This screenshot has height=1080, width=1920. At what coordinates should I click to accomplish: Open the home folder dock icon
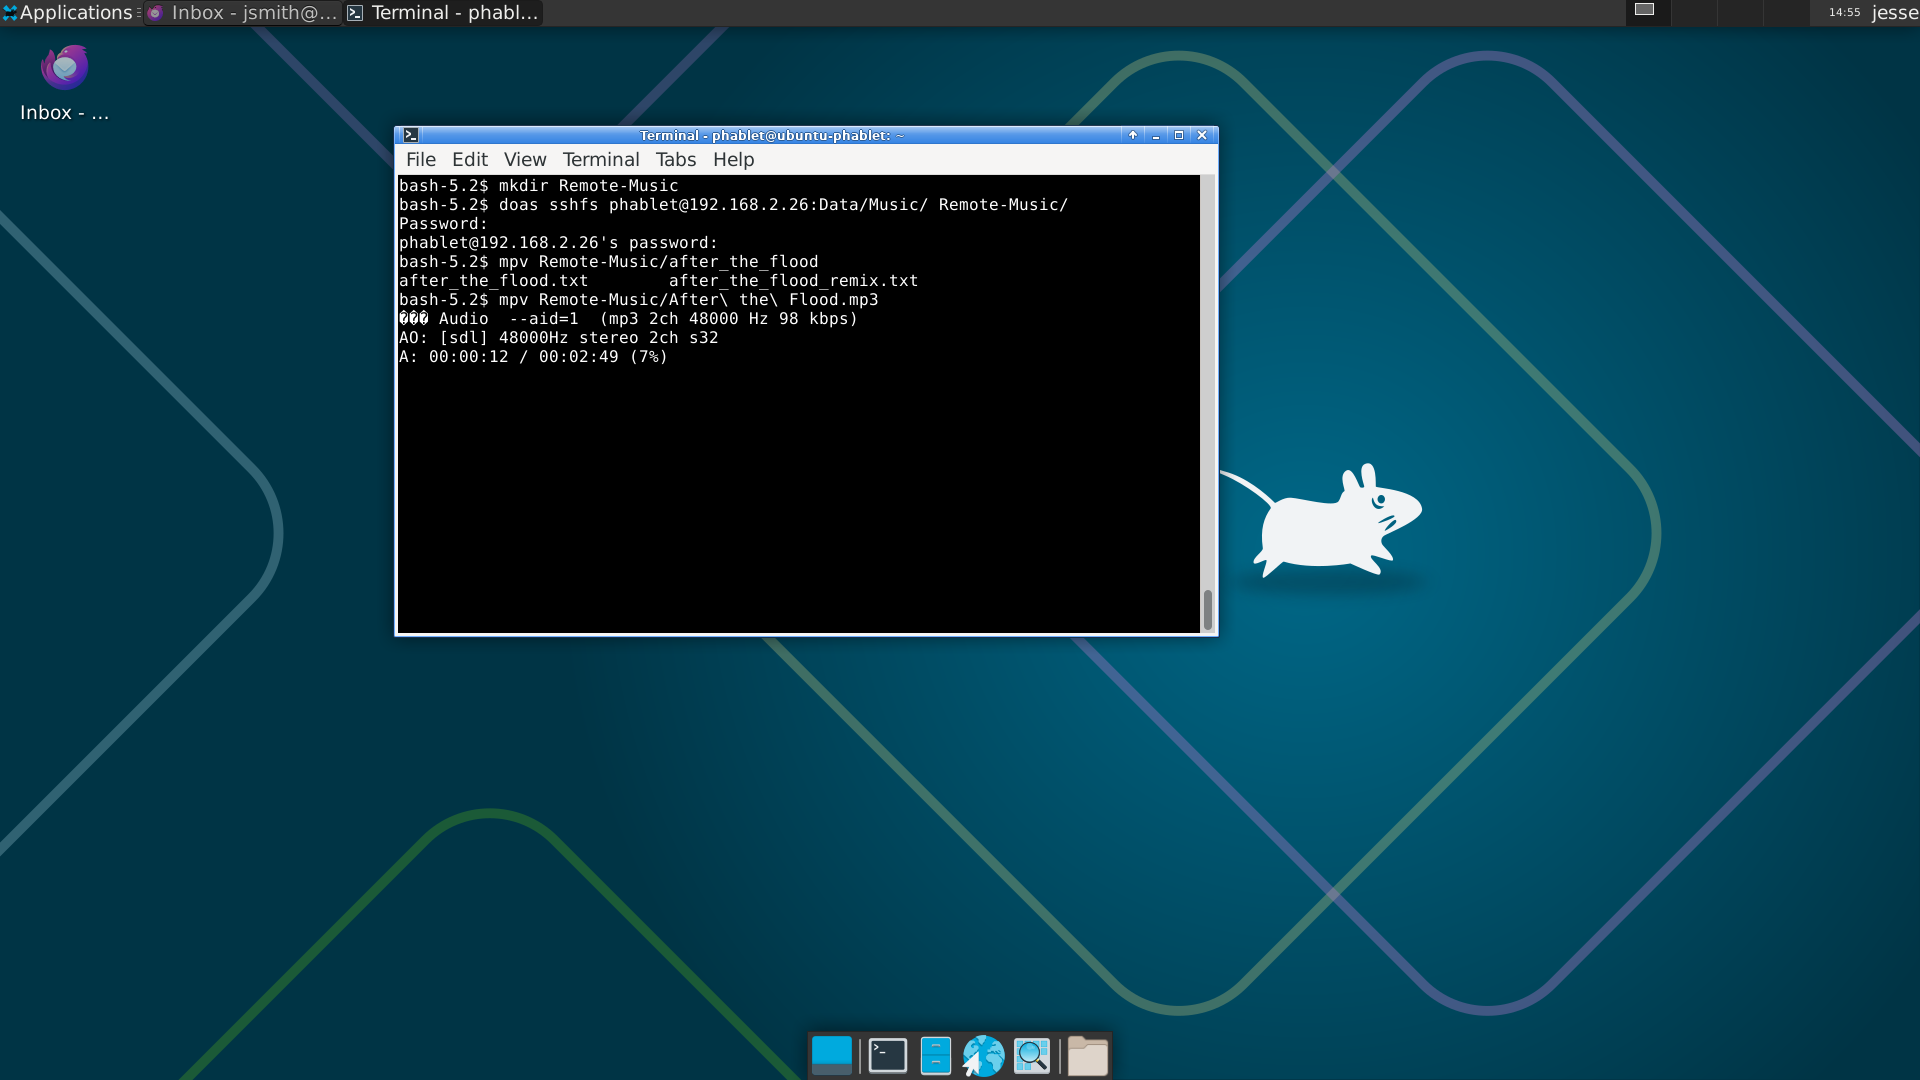click(x=1087, y=1056)
